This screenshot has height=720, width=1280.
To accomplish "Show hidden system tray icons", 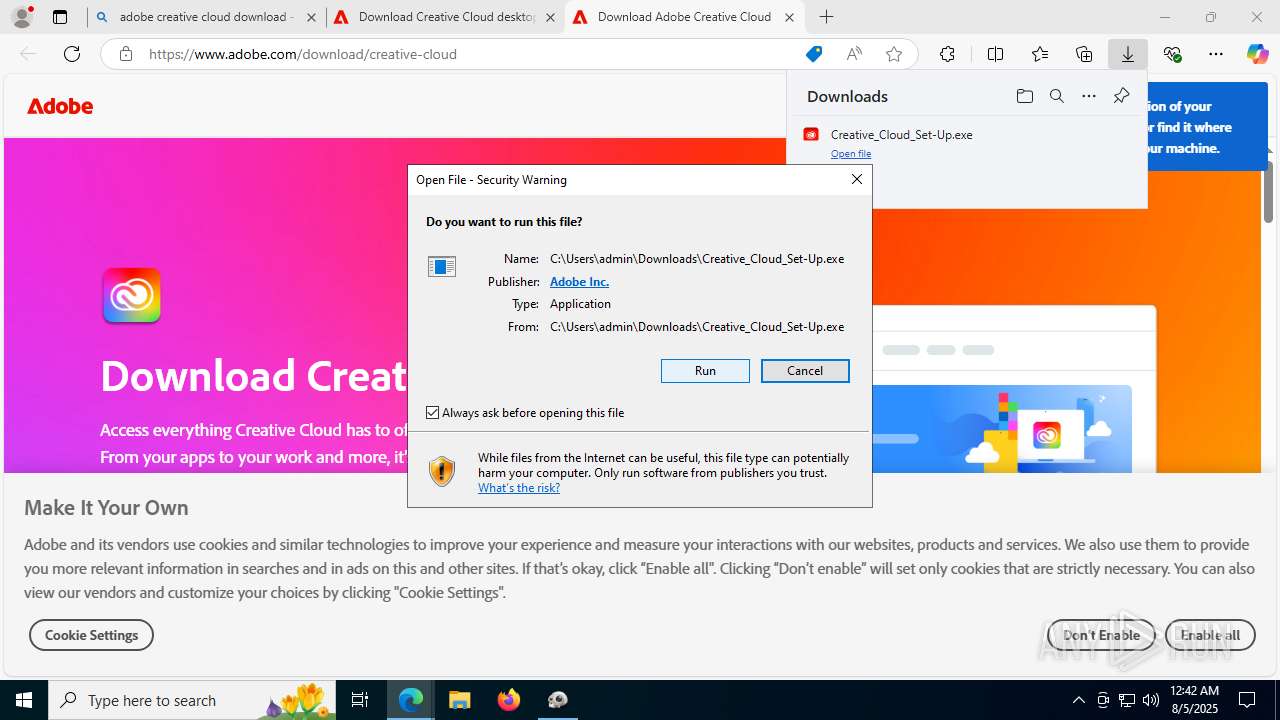I will (1078, 700).
